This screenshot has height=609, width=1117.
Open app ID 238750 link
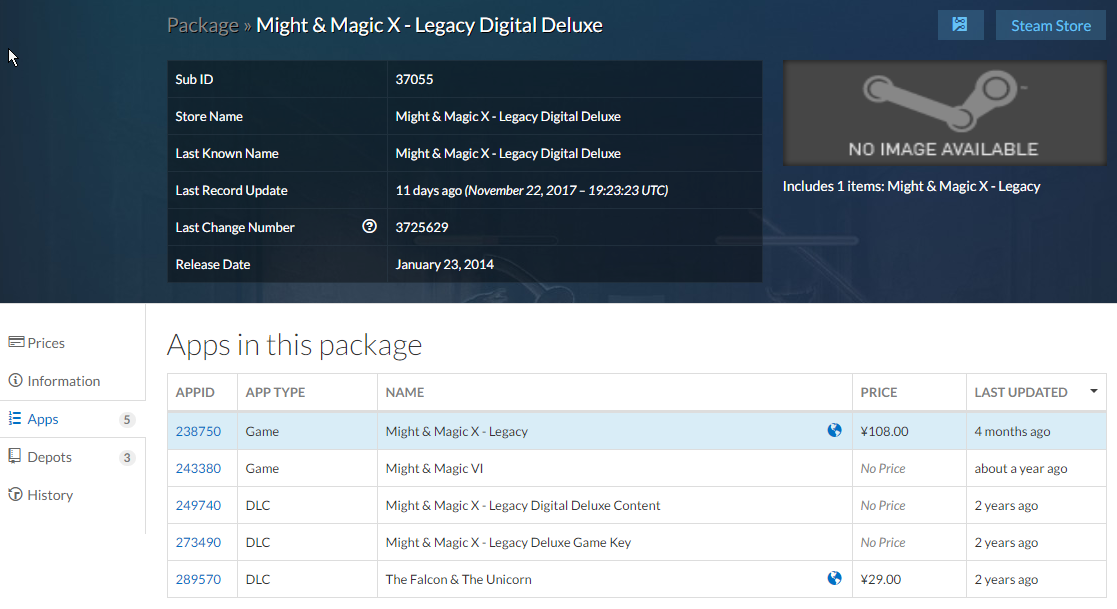coord(198,432)
